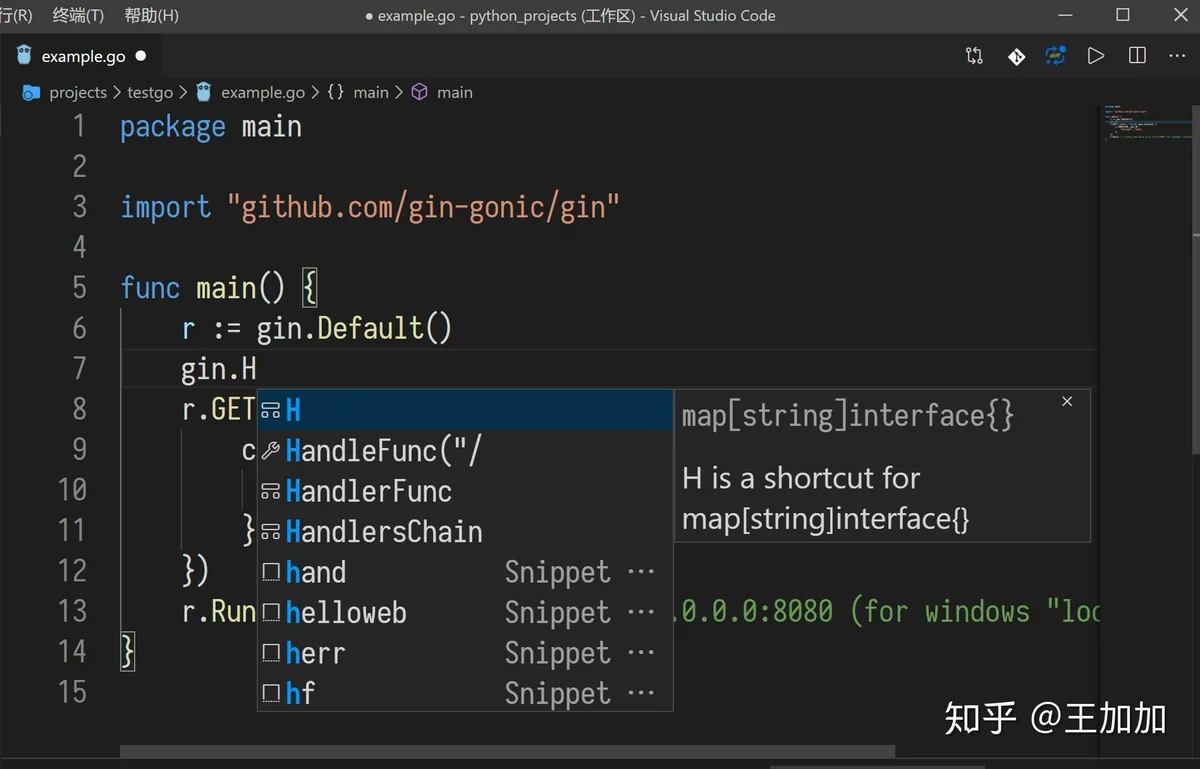This screenshot has height=769, width=1200.
Task: Click the snippet square icon beside herr
Action: pos(270,653)
